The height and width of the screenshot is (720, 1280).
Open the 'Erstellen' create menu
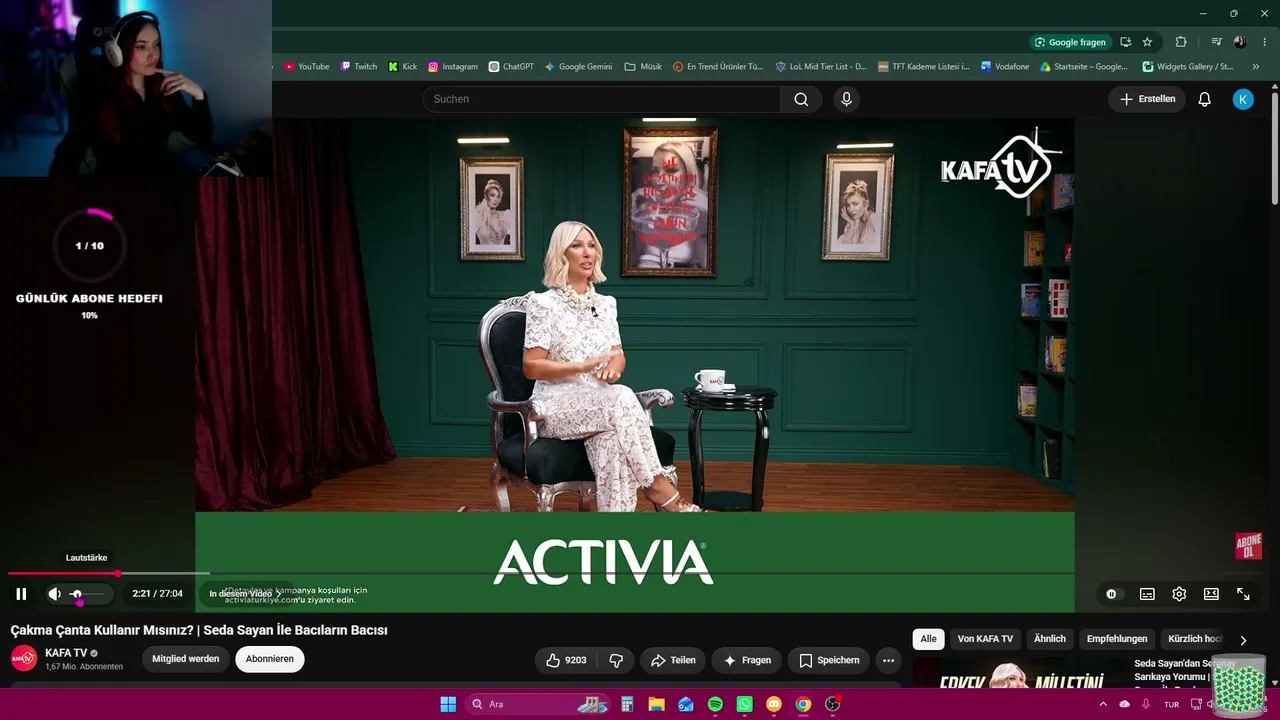coord(1147,99)
